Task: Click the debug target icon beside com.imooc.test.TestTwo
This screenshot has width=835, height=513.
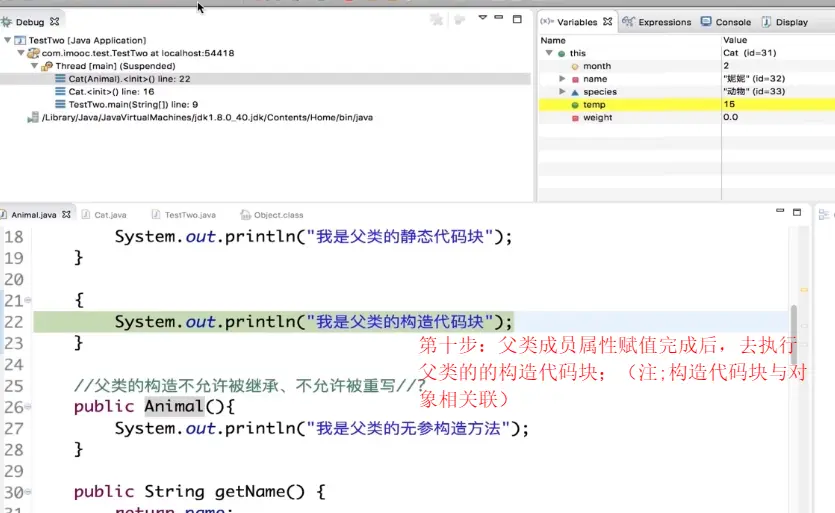Action: click(34, 53)
